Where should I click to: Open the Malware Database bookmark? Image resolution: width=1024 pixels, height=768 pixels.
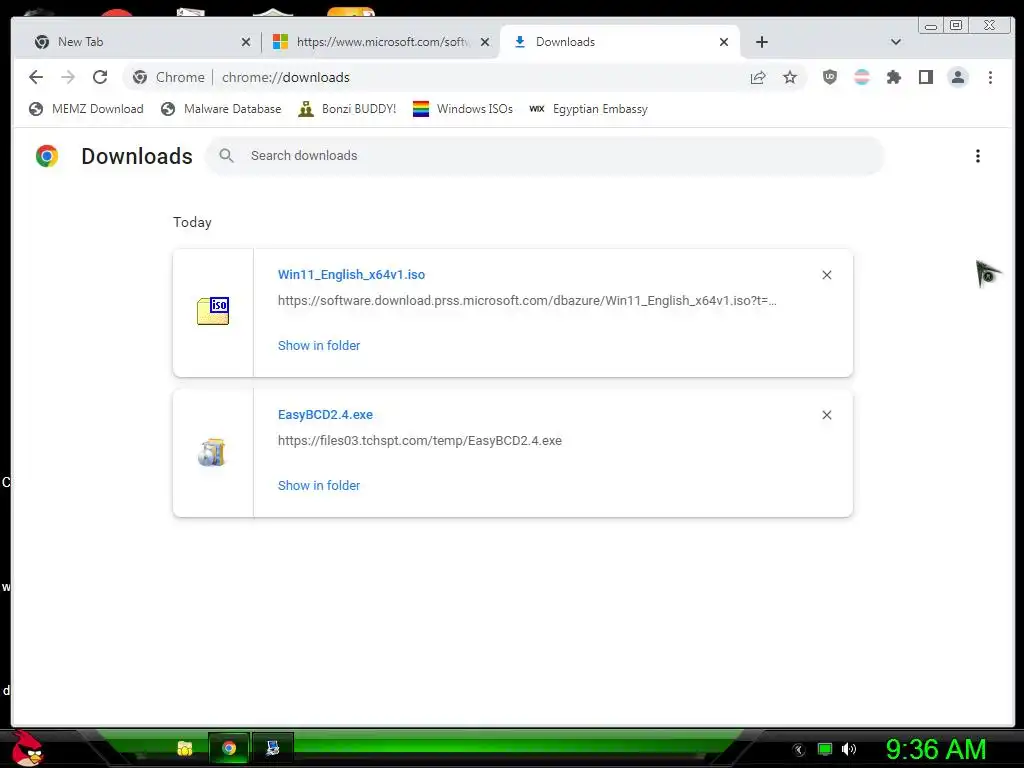point(221,109)
